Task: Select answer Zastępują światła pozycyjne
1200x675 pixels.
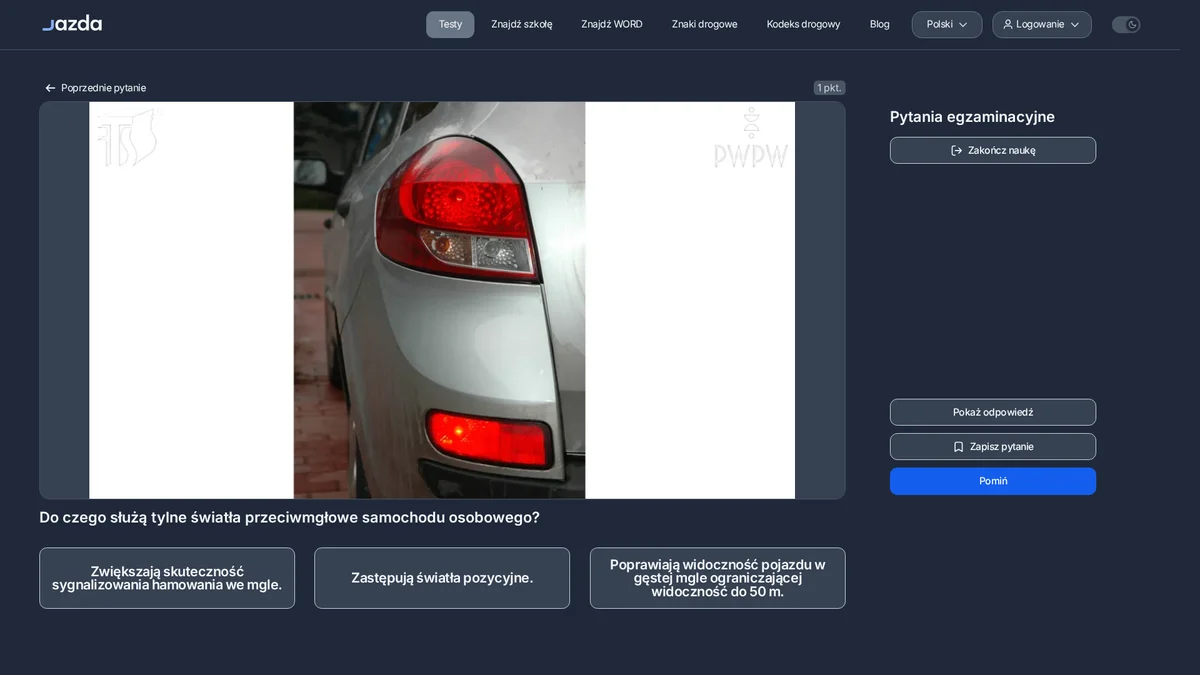Action: click(442, 578)
